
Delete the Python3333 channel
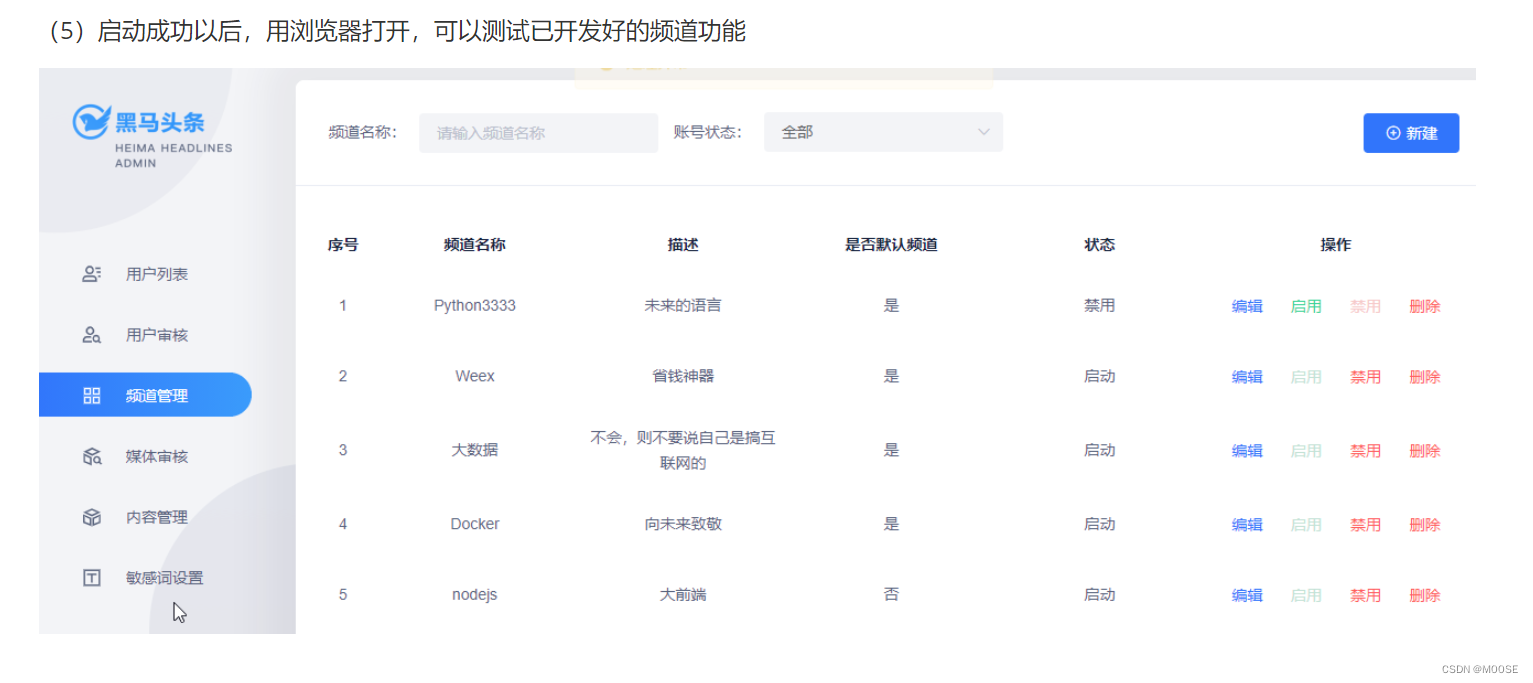[x=1425, y=307]
